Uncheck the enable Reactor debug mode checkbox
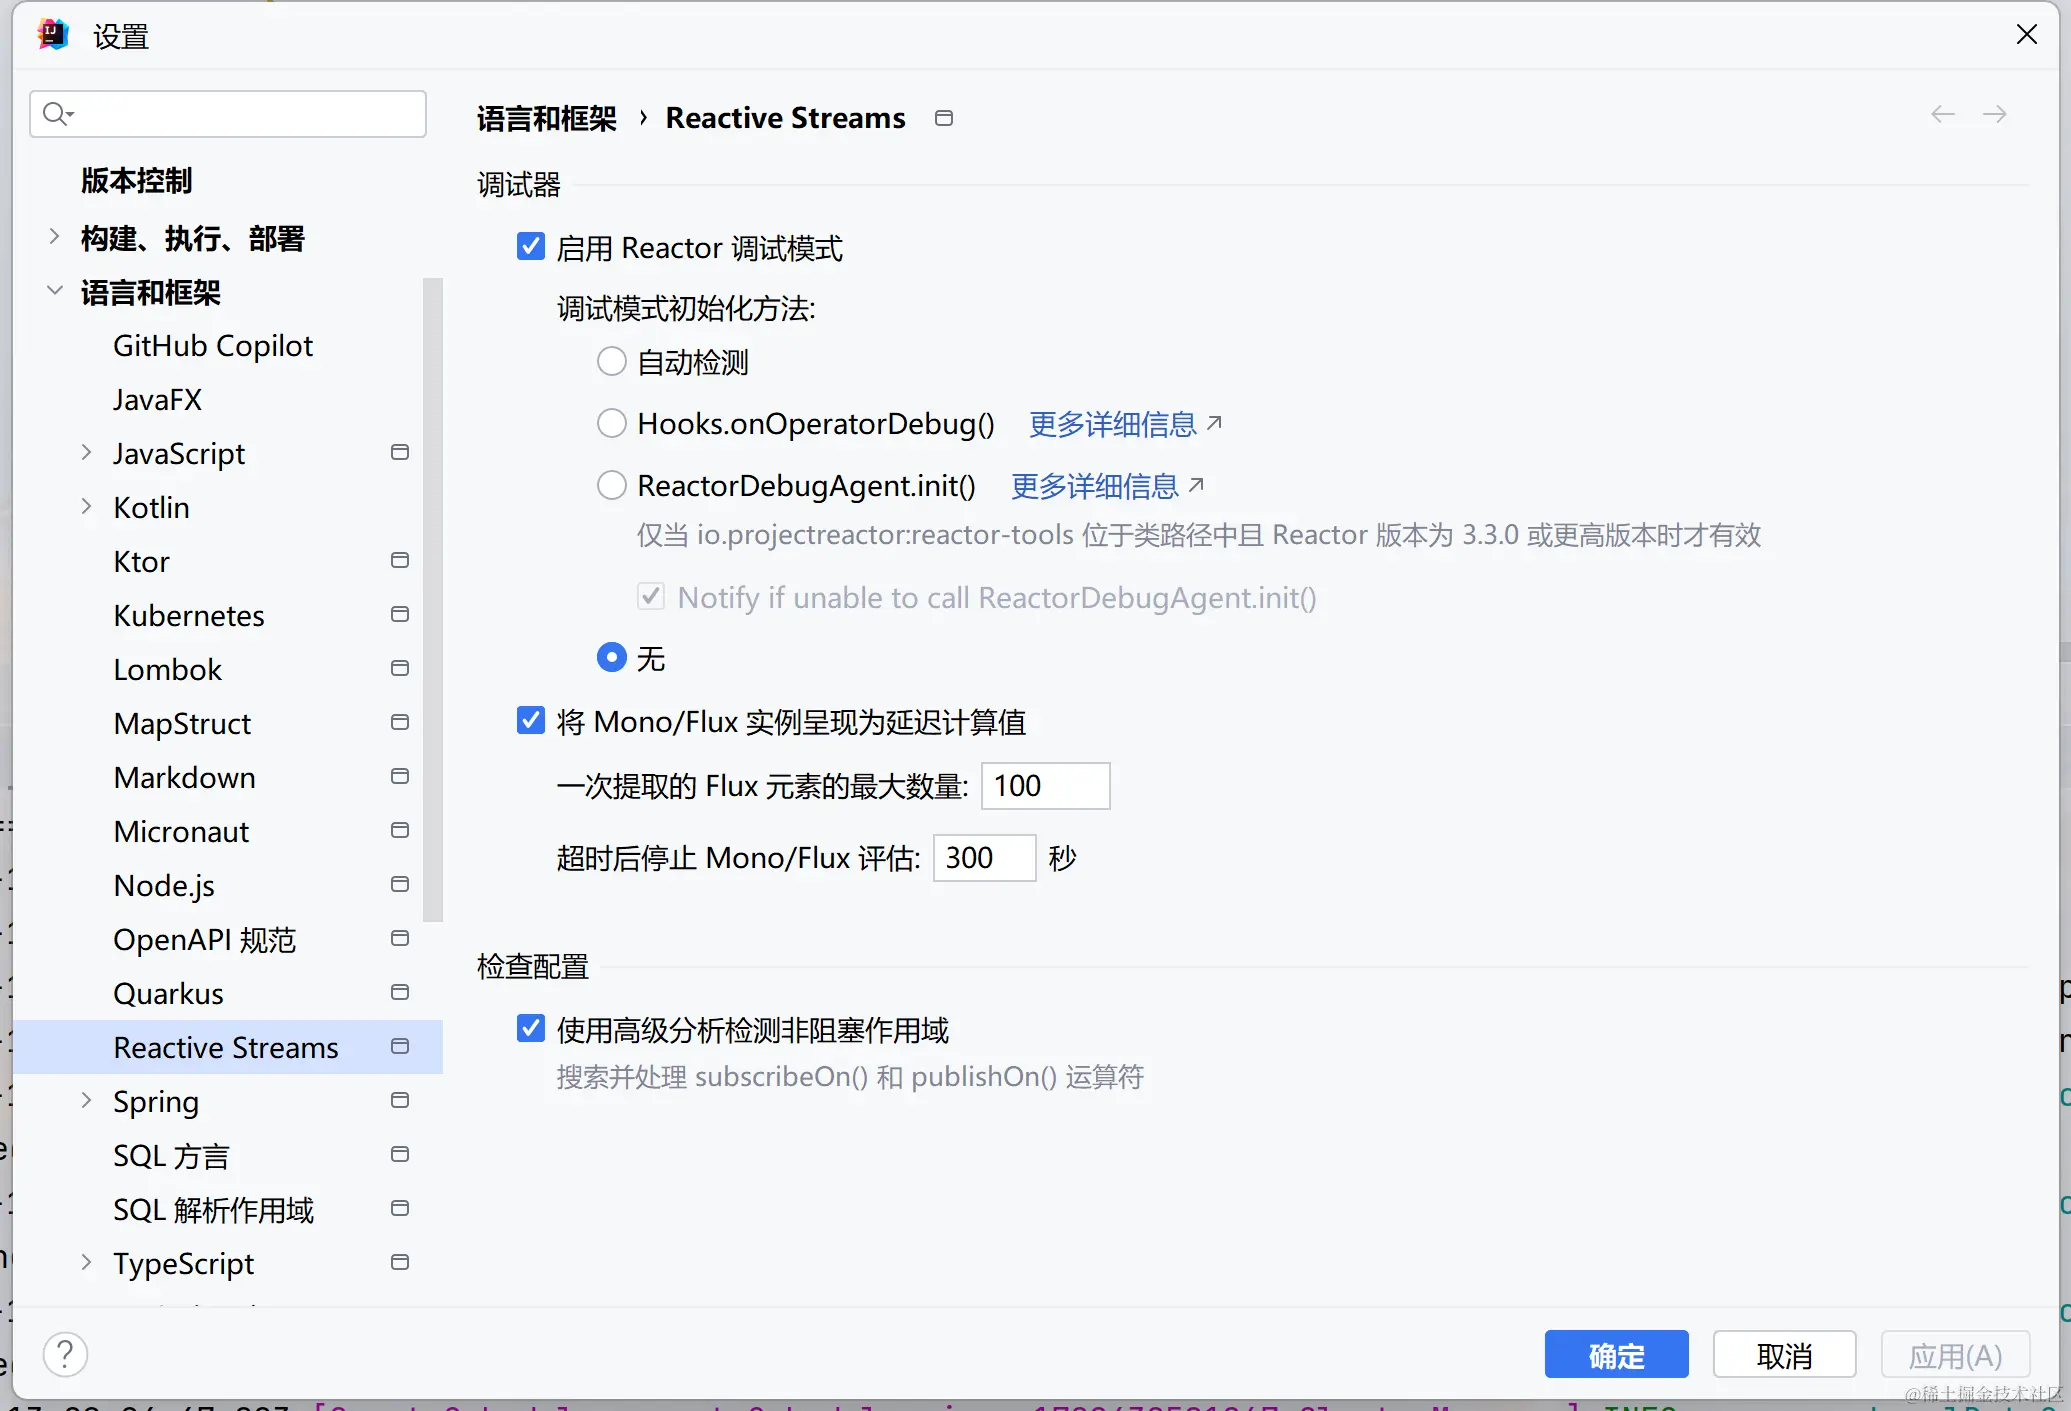2071x1411 pixels. coord(531,247)
